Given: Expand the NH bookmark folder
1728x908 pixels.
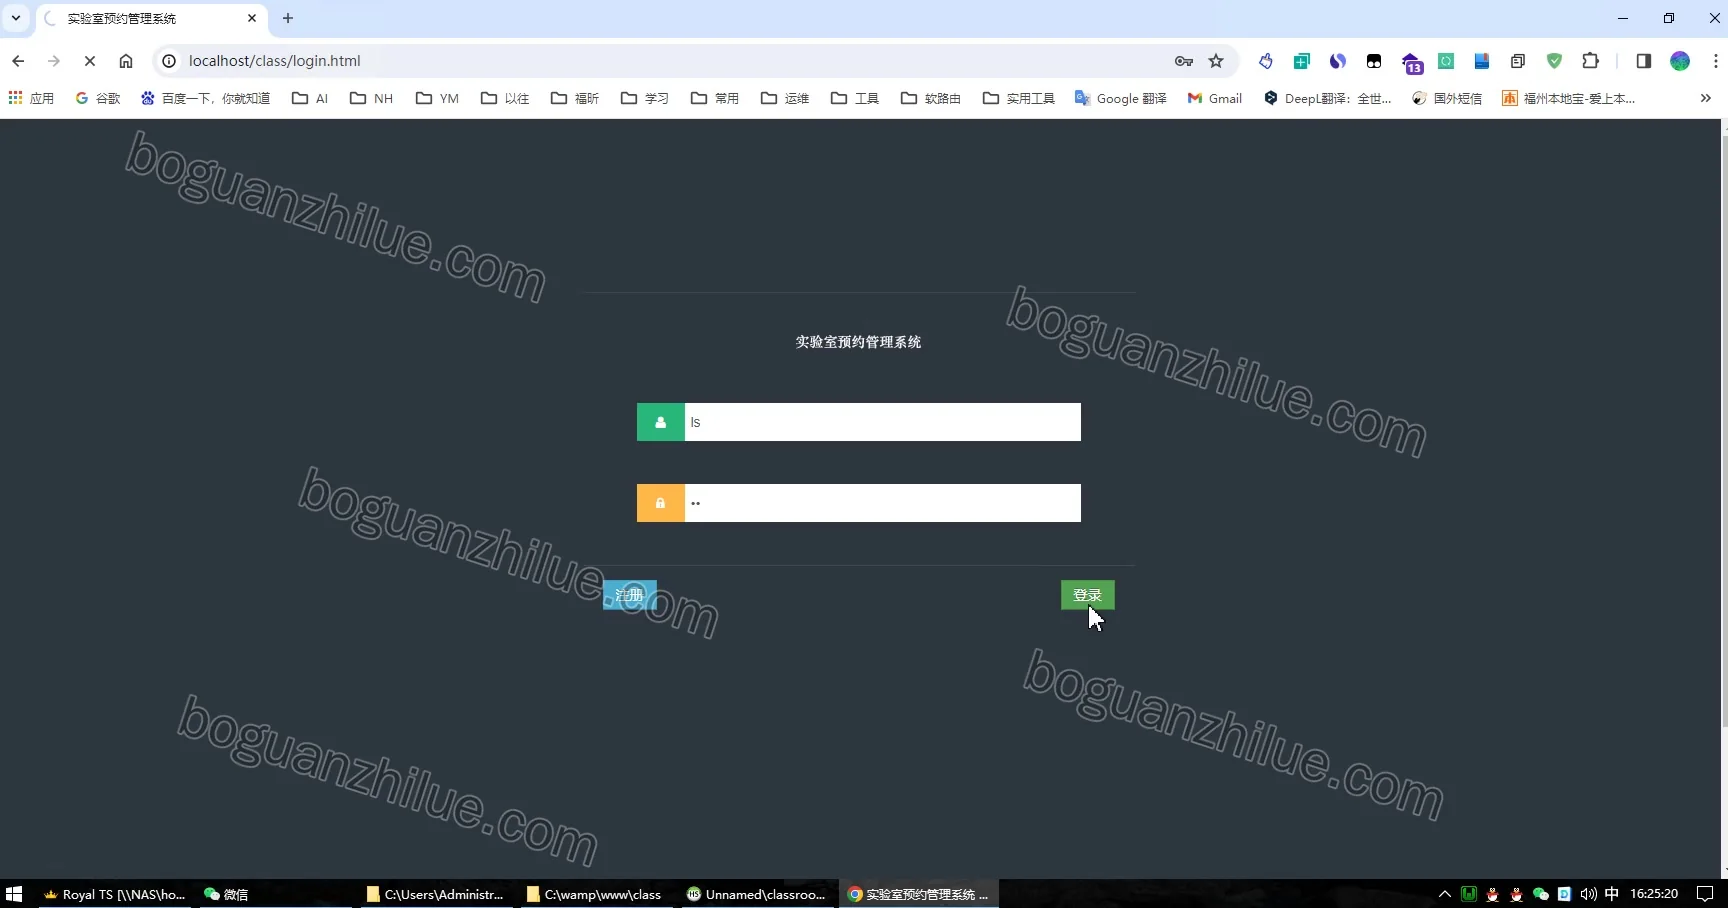Looking at the screenshot, I should tap(371, 98).
